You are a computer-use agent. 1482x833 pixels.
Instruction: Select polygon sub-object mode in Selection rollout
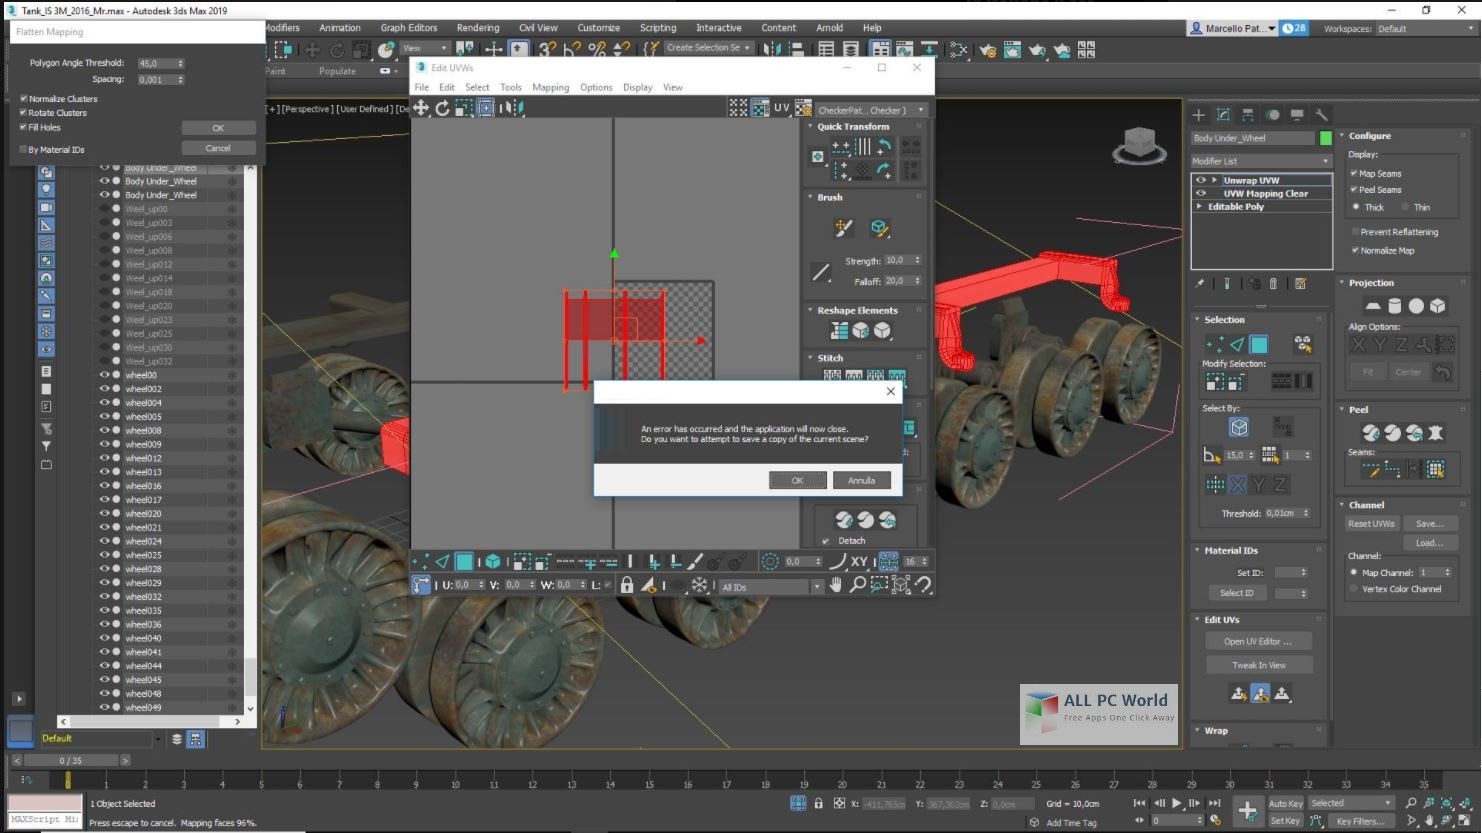tap(1259, 345)
